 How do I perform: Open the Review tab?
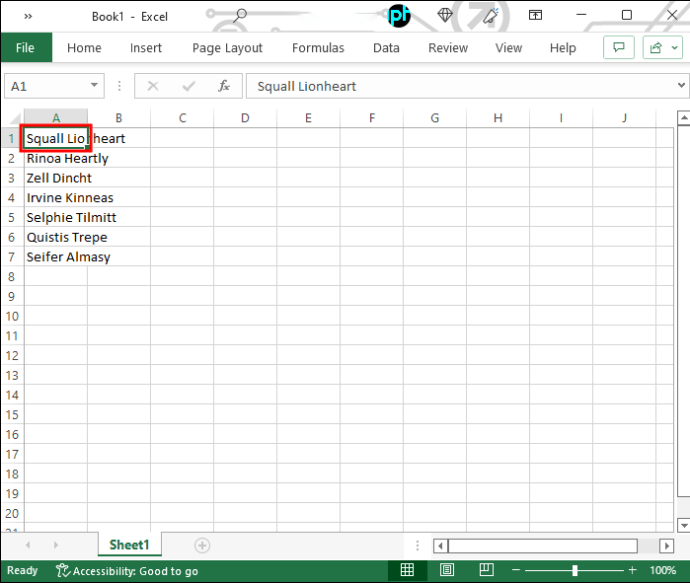pyautogui.click(x=448, y=48)
